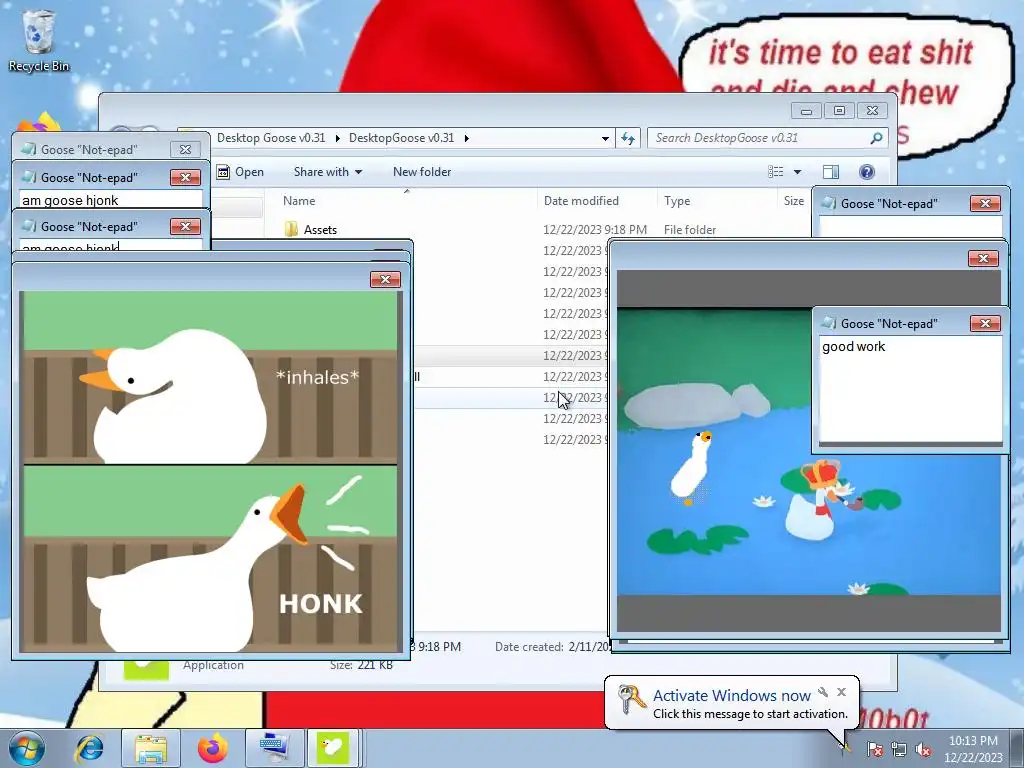
Task: Open Windows Explorer taskbar icon
Action: tap(151, 748)
